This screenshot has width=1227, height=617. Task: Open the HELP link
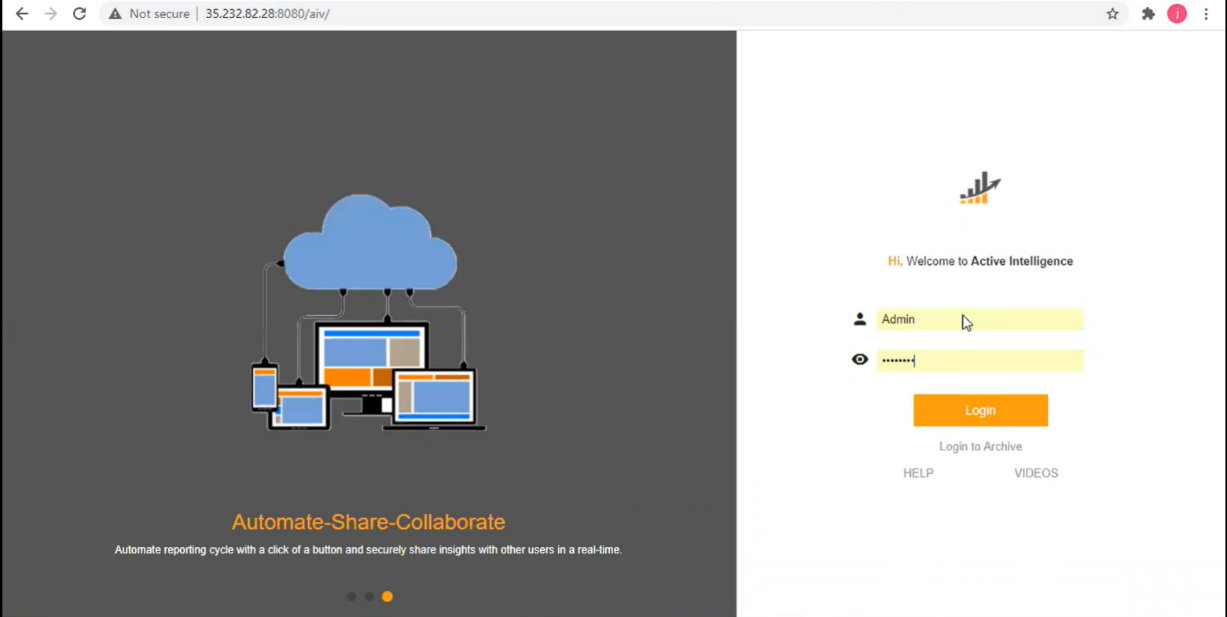tap(918, 473)
